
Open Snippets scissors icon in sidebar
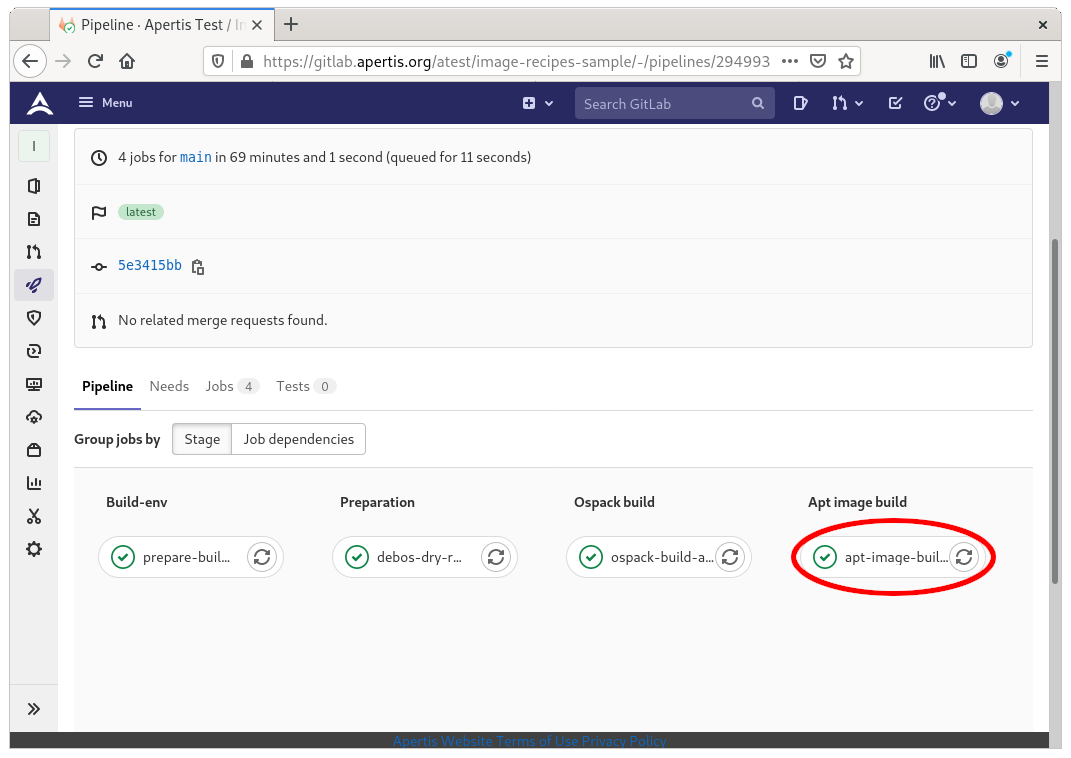[33, 516]
